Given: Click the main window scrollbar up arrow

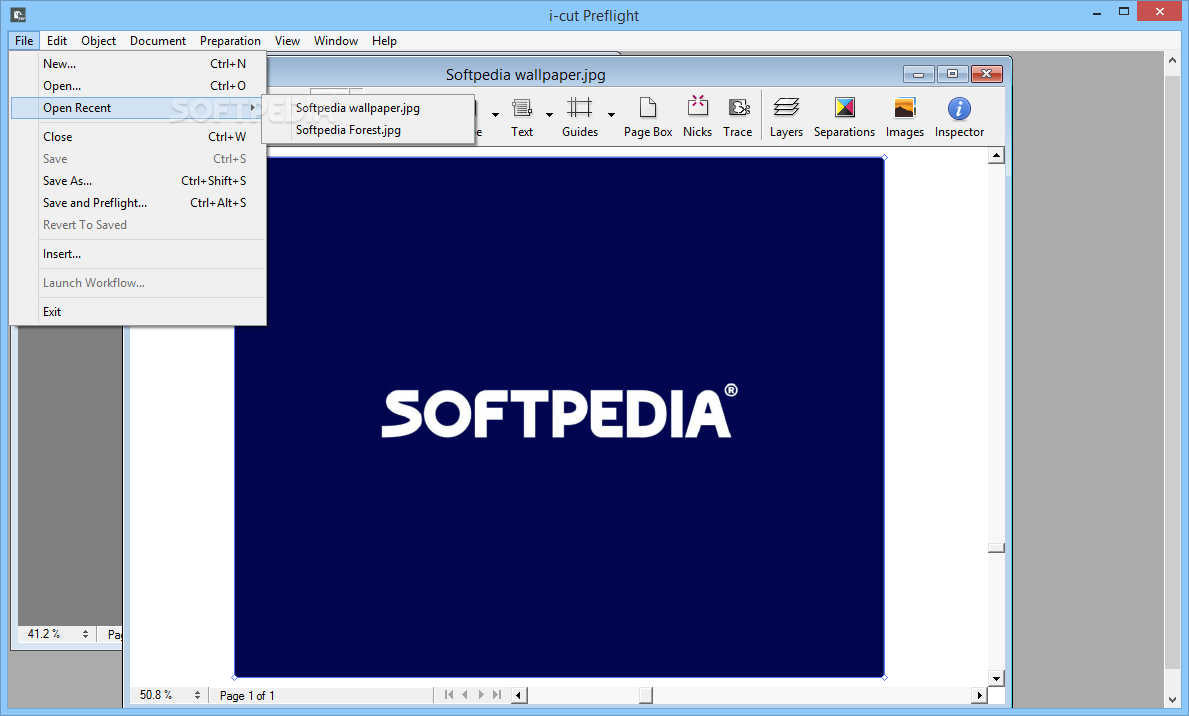Looking at the screenshot, I should point(1172,61).
